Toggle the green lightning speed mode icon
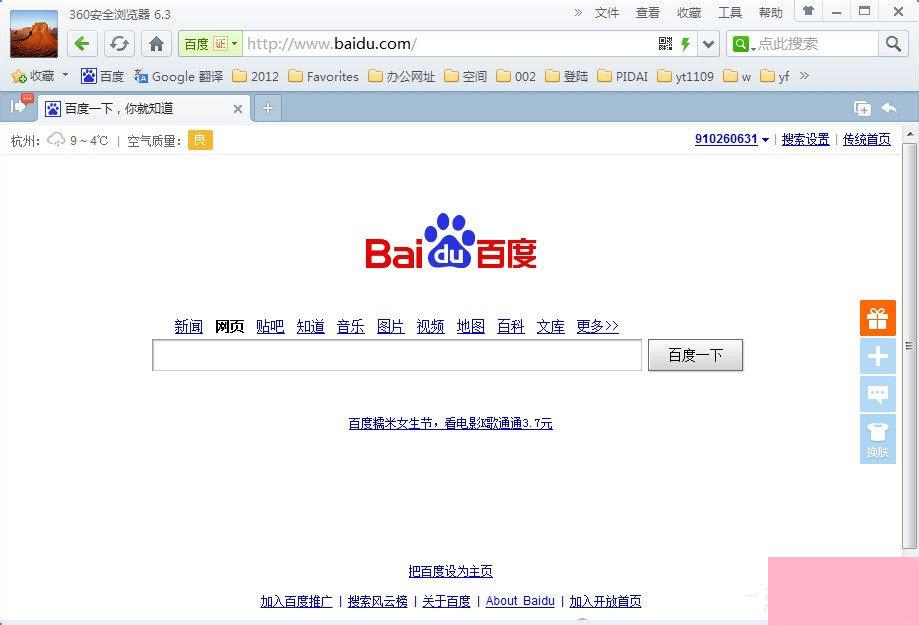Viewport: 919px width, 625px height. click(685, 44)
